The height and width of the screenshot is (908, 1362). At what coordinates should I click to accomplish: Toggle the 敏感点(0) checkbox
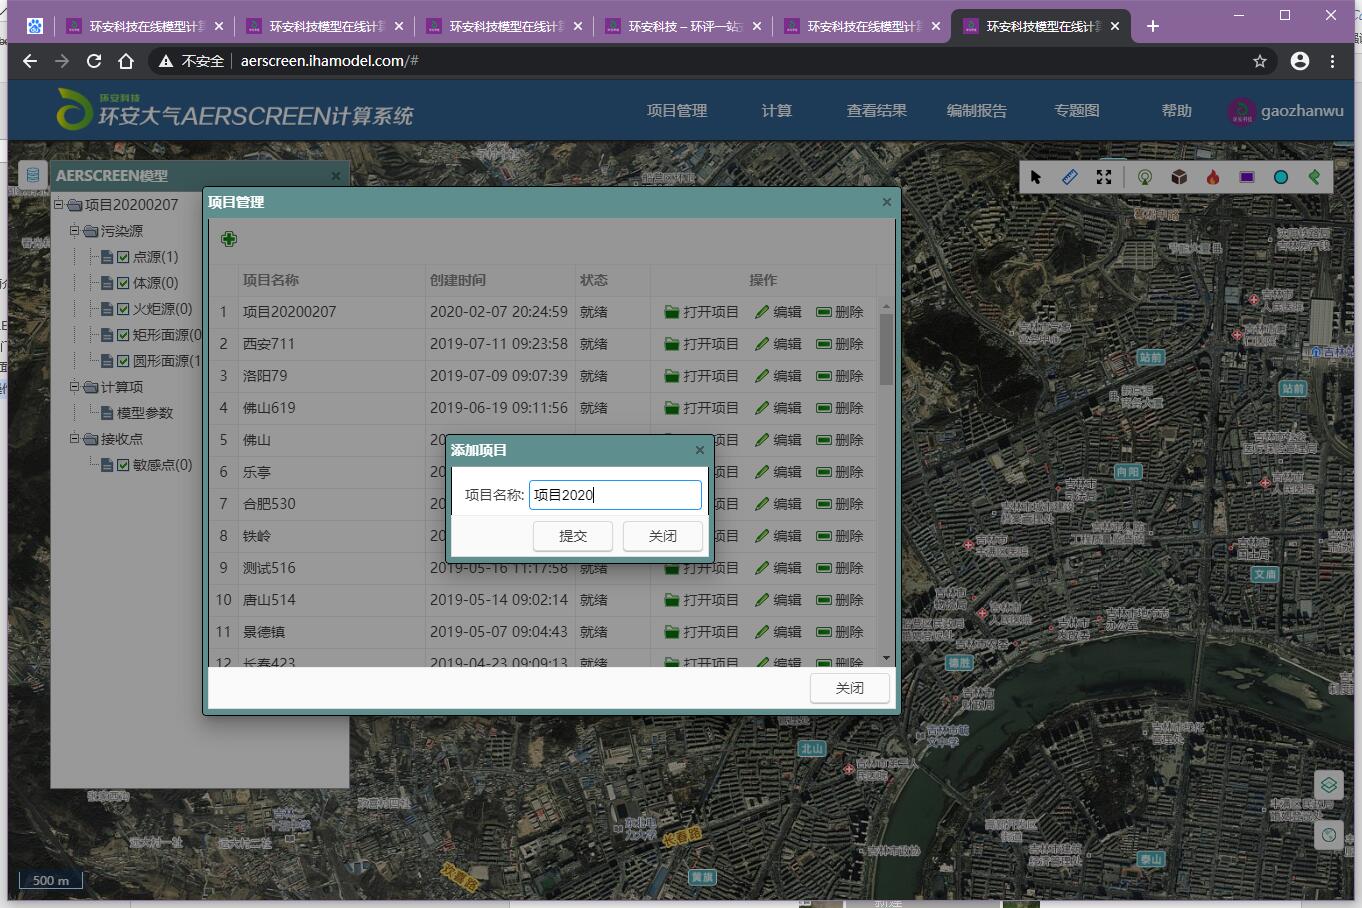pos(123,465)
